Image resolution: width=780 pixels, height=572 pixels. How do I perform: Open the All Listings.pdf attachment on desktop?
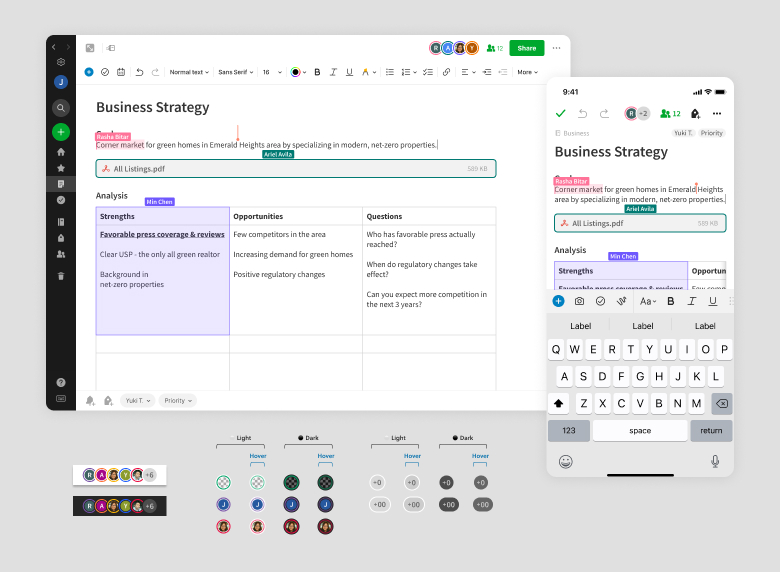296,169
